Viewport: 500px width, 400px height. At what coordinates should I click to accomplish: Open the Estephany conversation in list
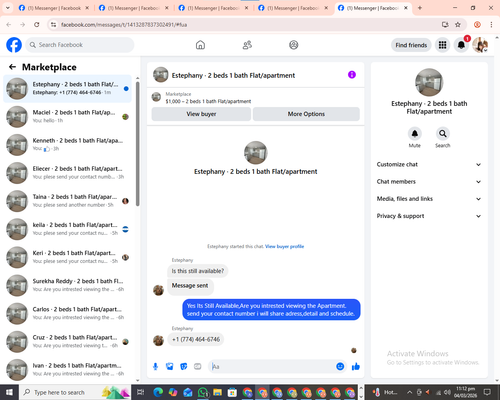[x=67, y=89]
